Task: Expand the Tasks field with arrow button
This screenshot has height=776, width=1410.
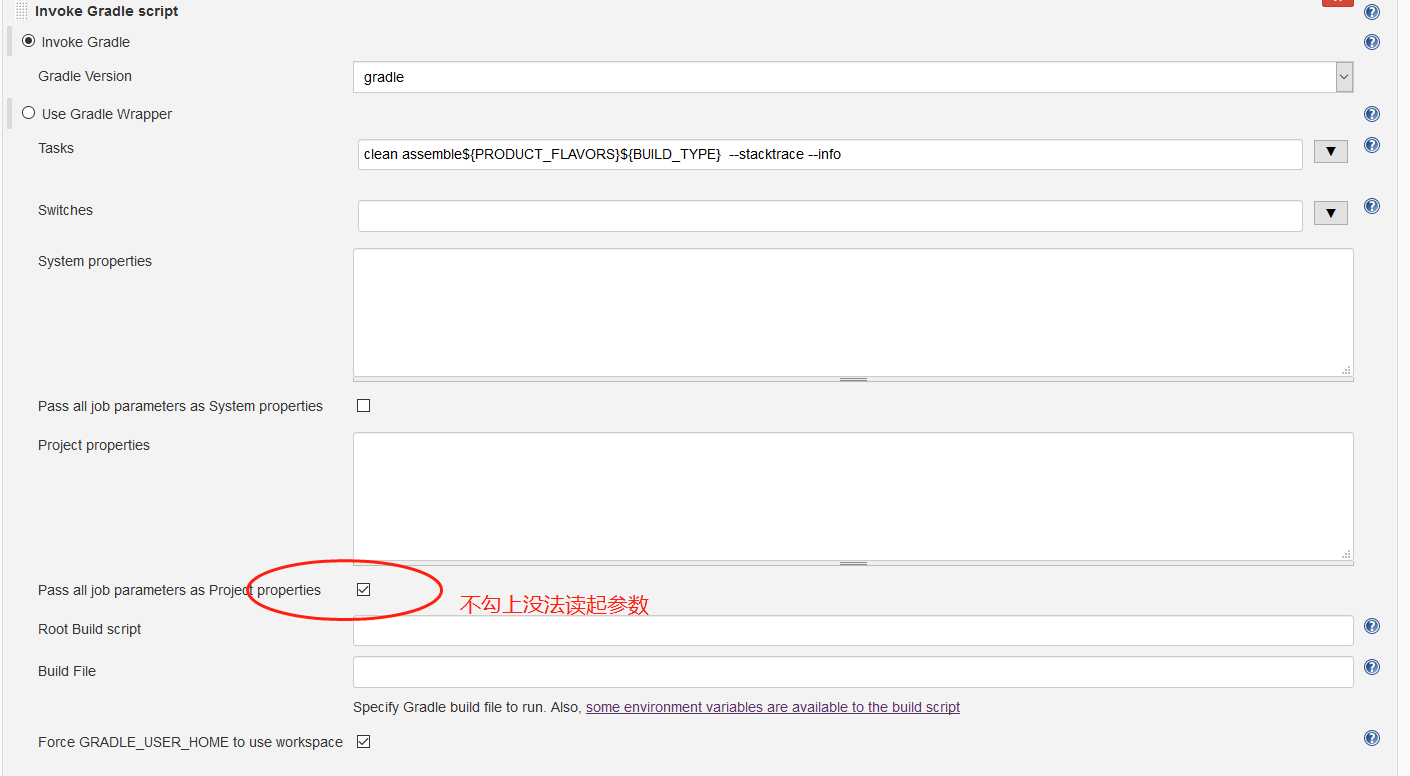Action: point(1330,151)
